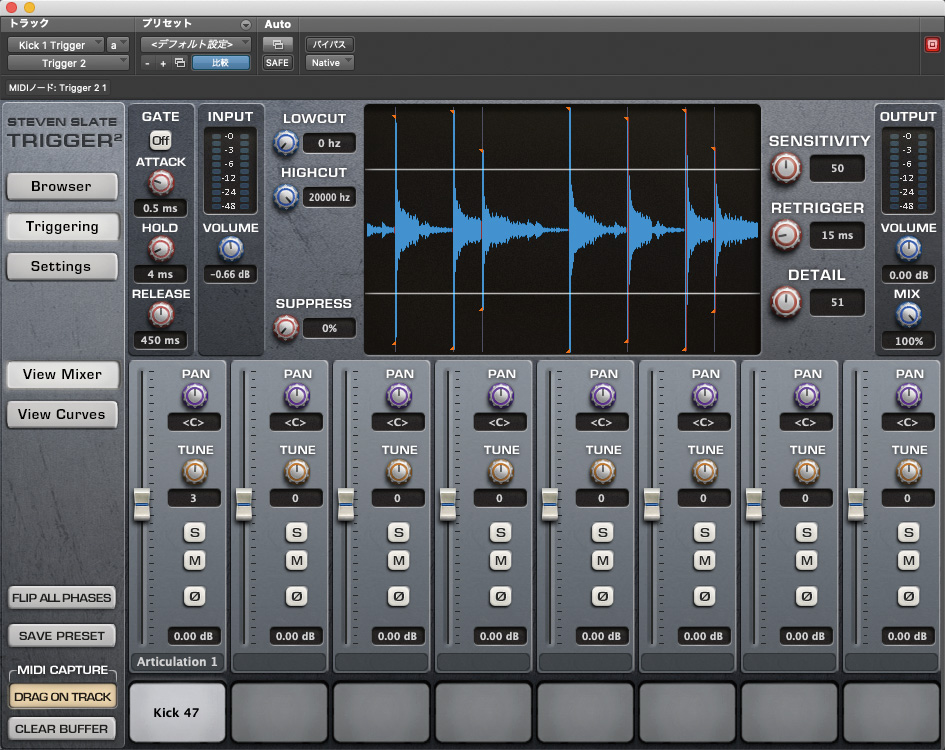Screen dimensions: 945x750
Task: Open the Settings page
Action: pos(61,266)
